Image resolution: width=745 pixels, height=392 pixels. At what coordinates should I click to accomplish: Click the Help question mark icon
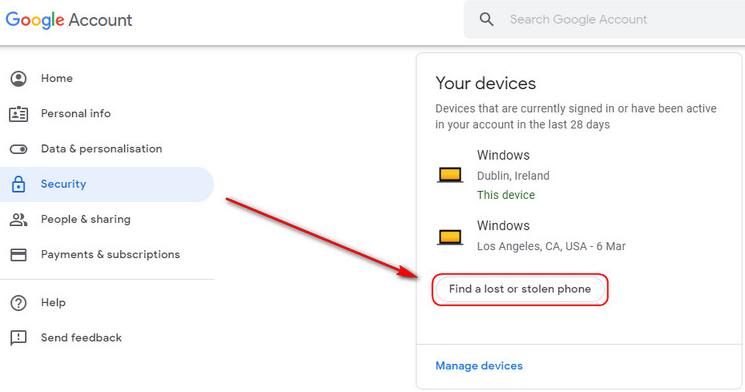coord(19,303)
